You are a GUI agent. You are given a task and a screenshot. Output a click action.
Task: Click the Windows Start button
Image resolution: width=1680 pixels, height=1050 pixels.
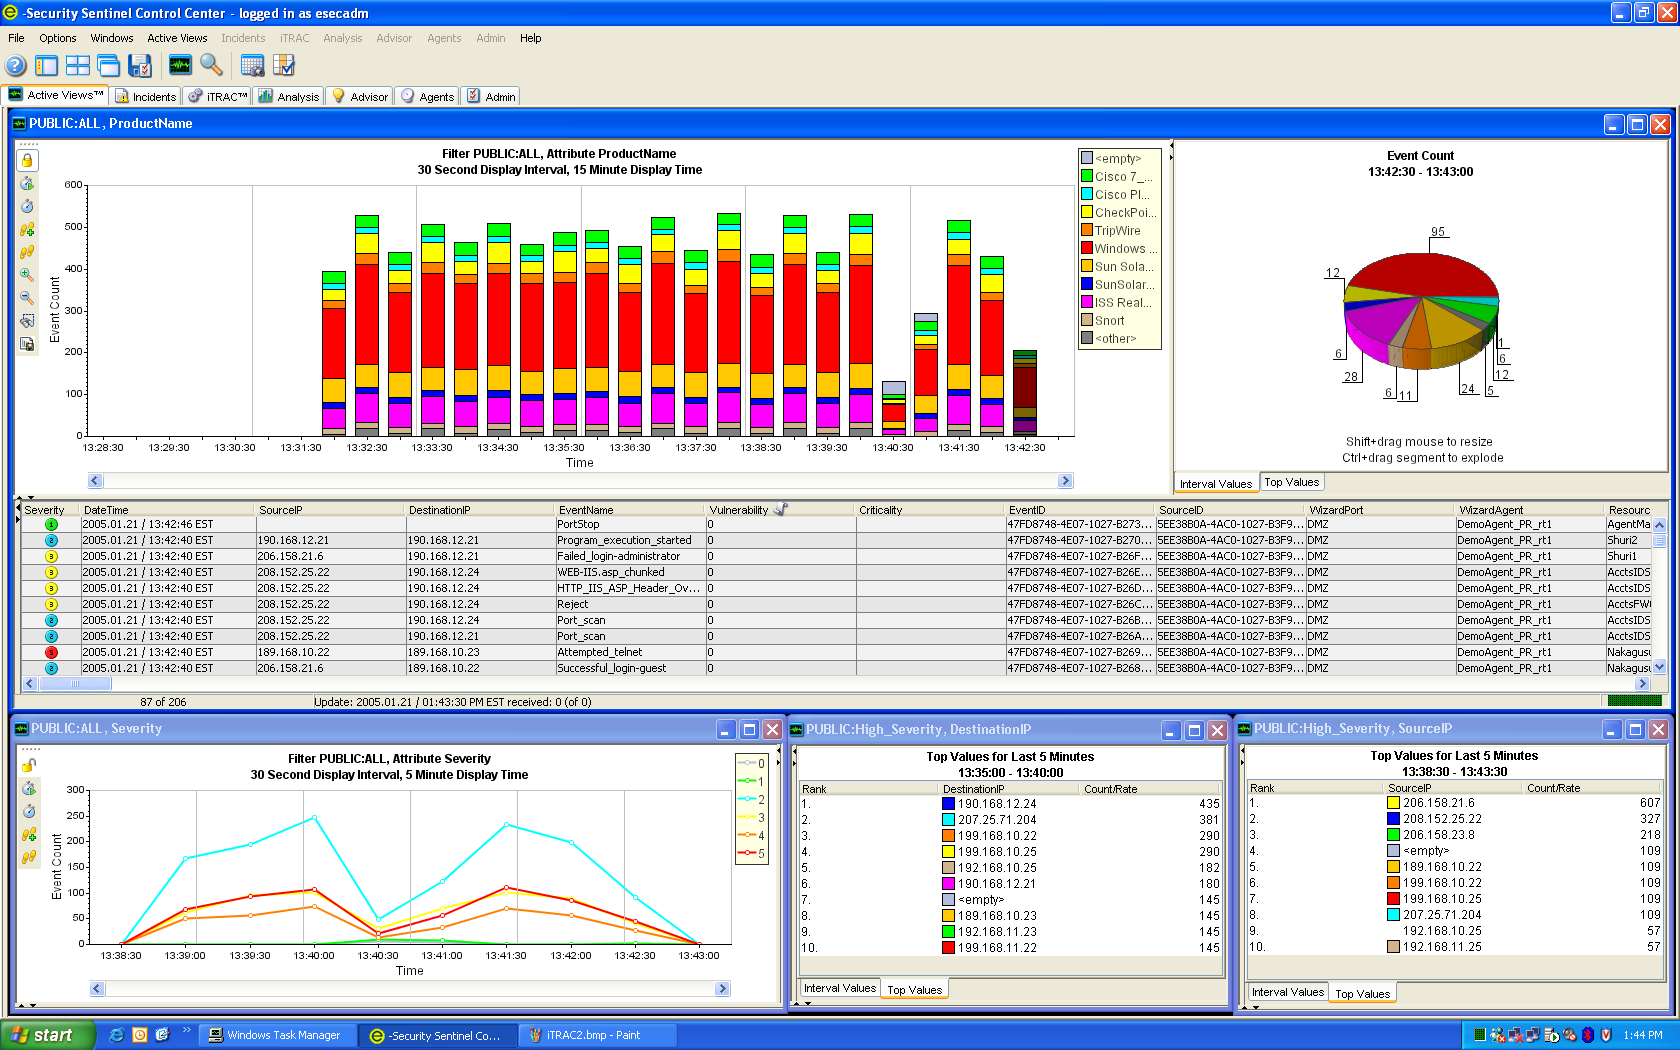point(48,1036)
